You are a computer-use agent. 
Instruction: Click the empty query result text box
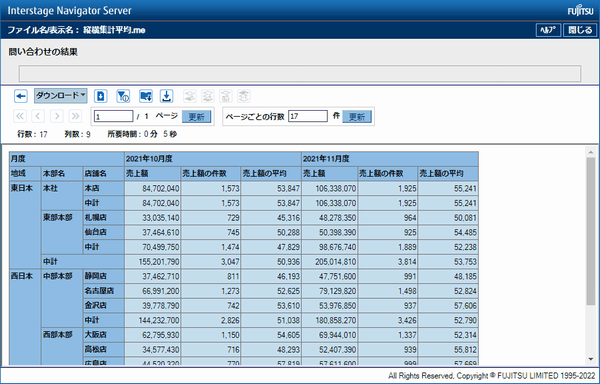(x=300, y=73)
